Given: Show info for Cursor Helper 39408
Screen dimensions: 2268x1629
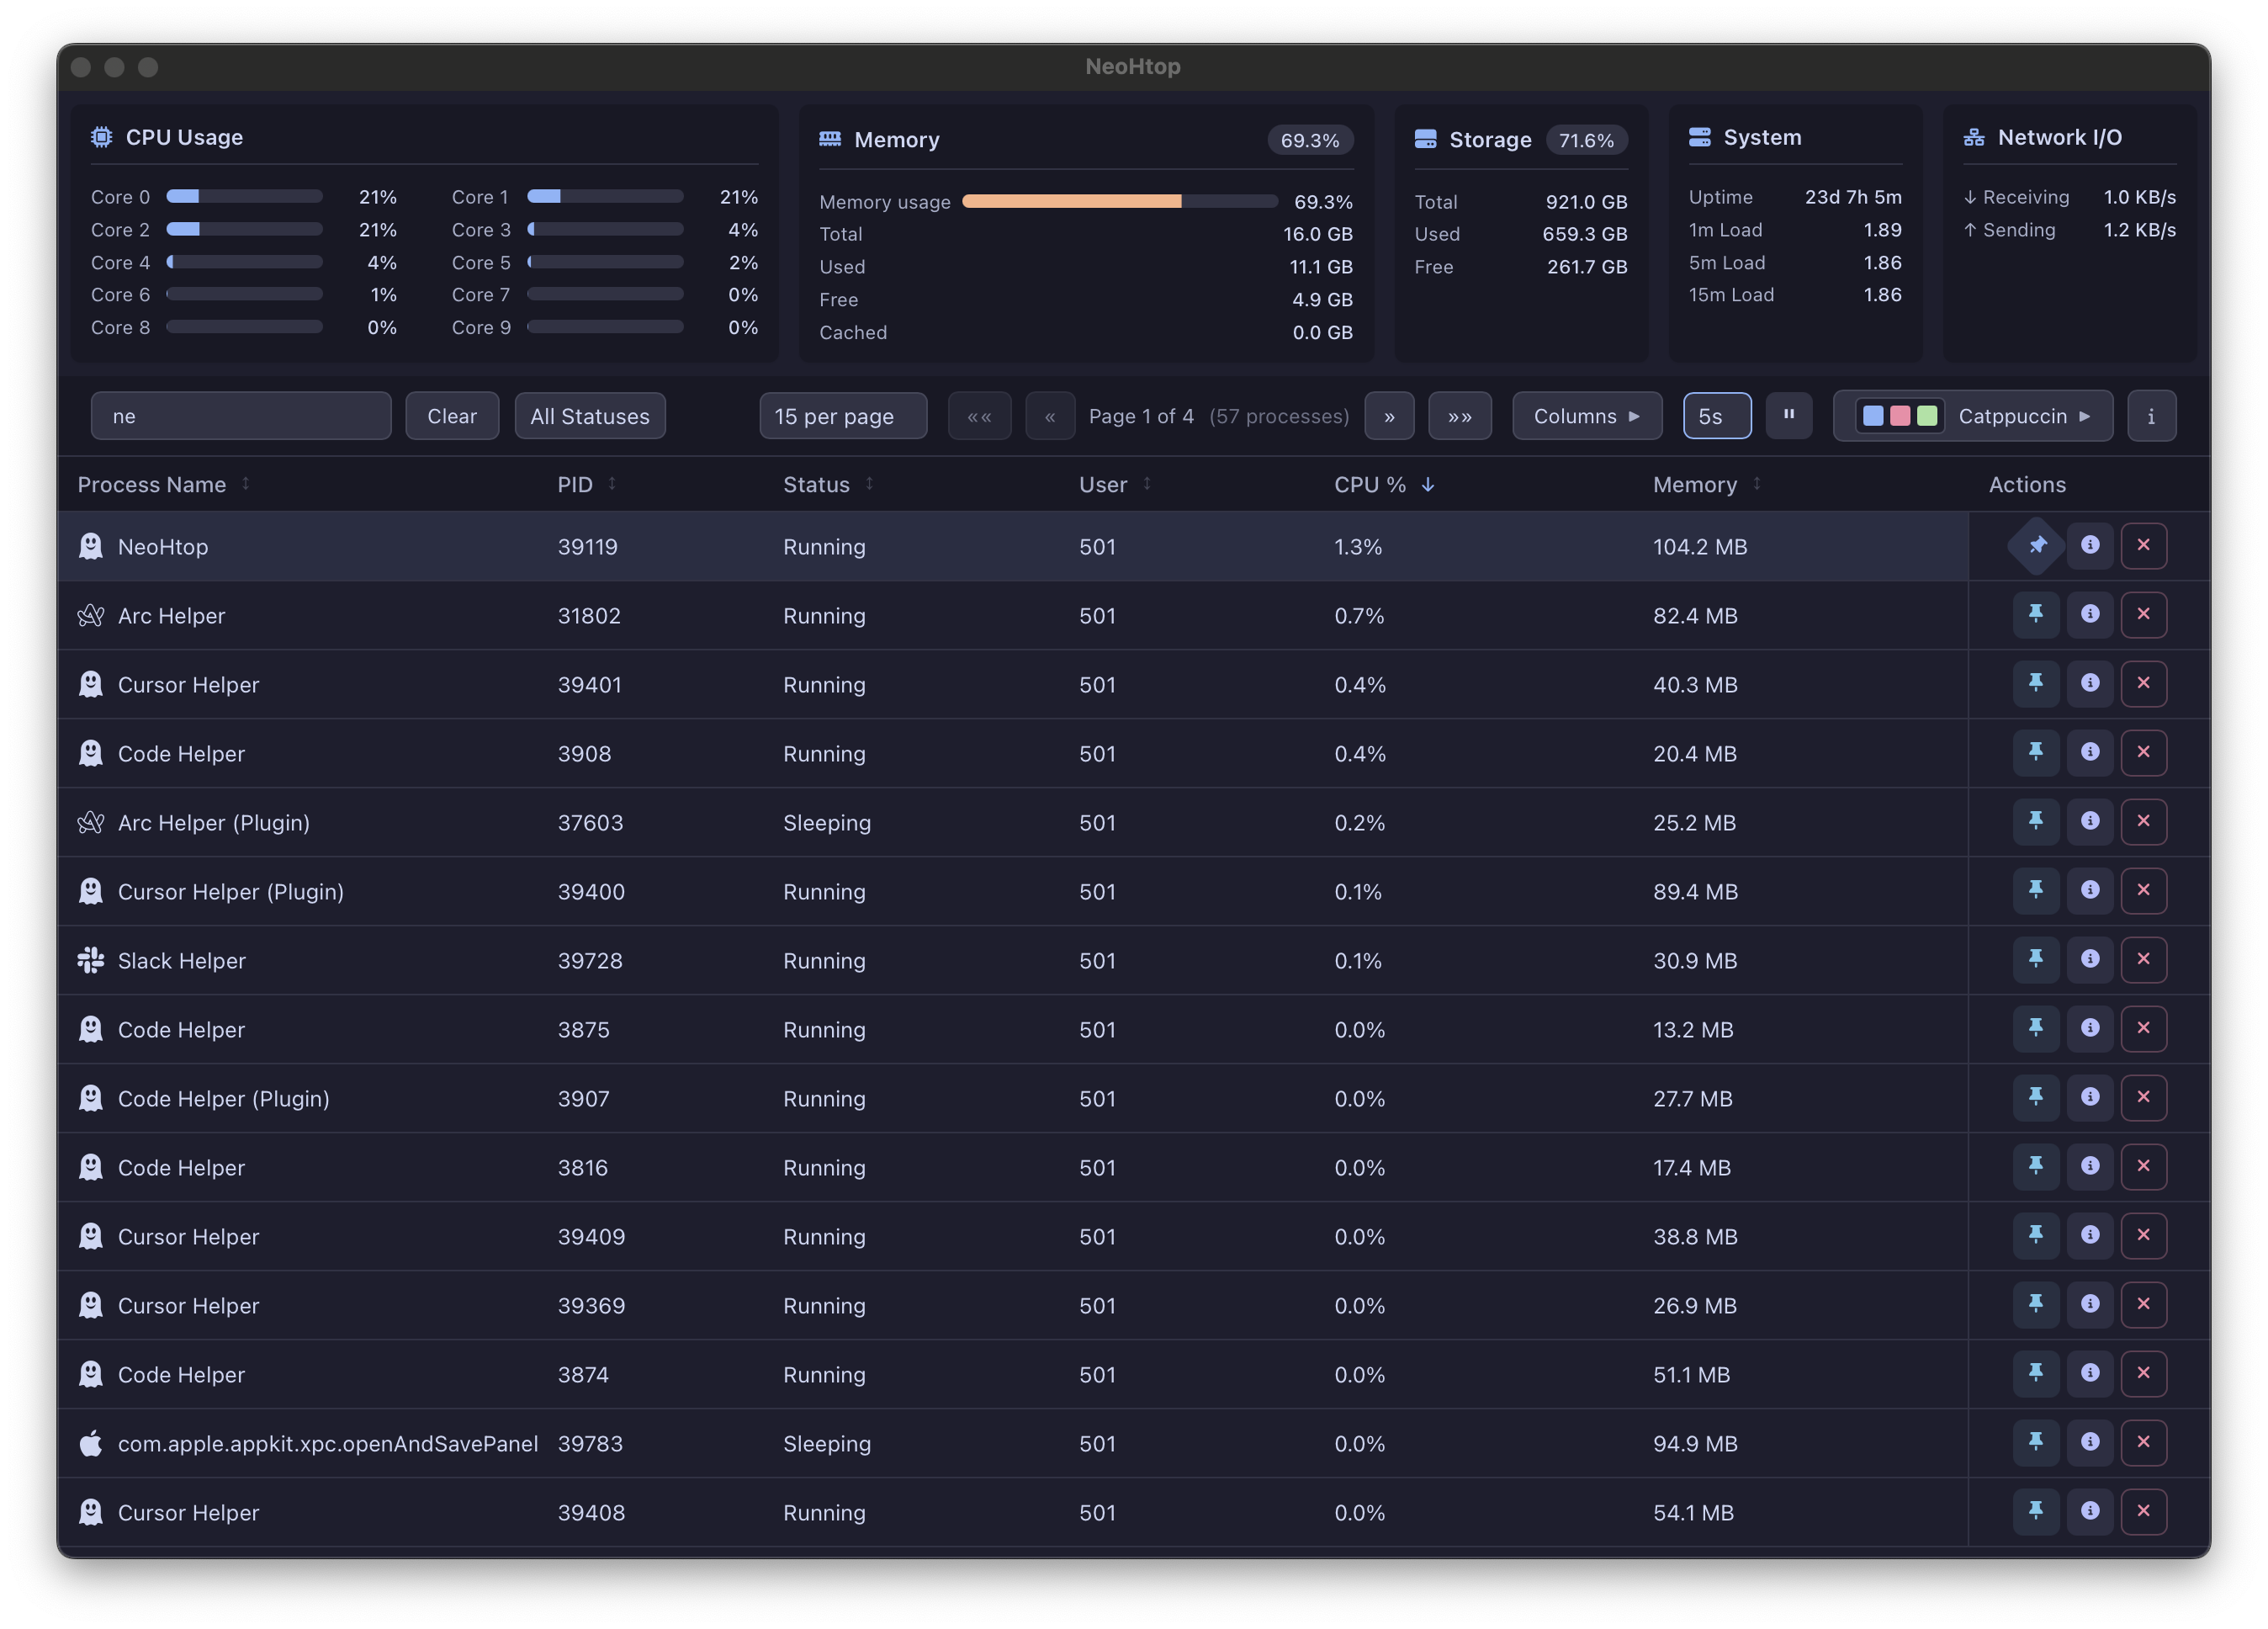Looking at the screenshot, I should coord(2090,1512).
